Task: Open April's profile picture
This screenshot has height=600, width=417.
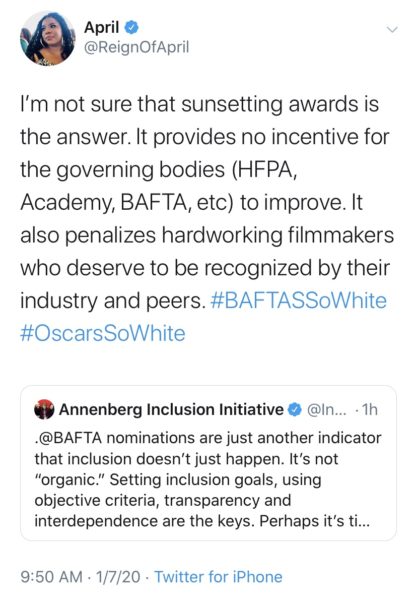Action: [x=47, y=38]
